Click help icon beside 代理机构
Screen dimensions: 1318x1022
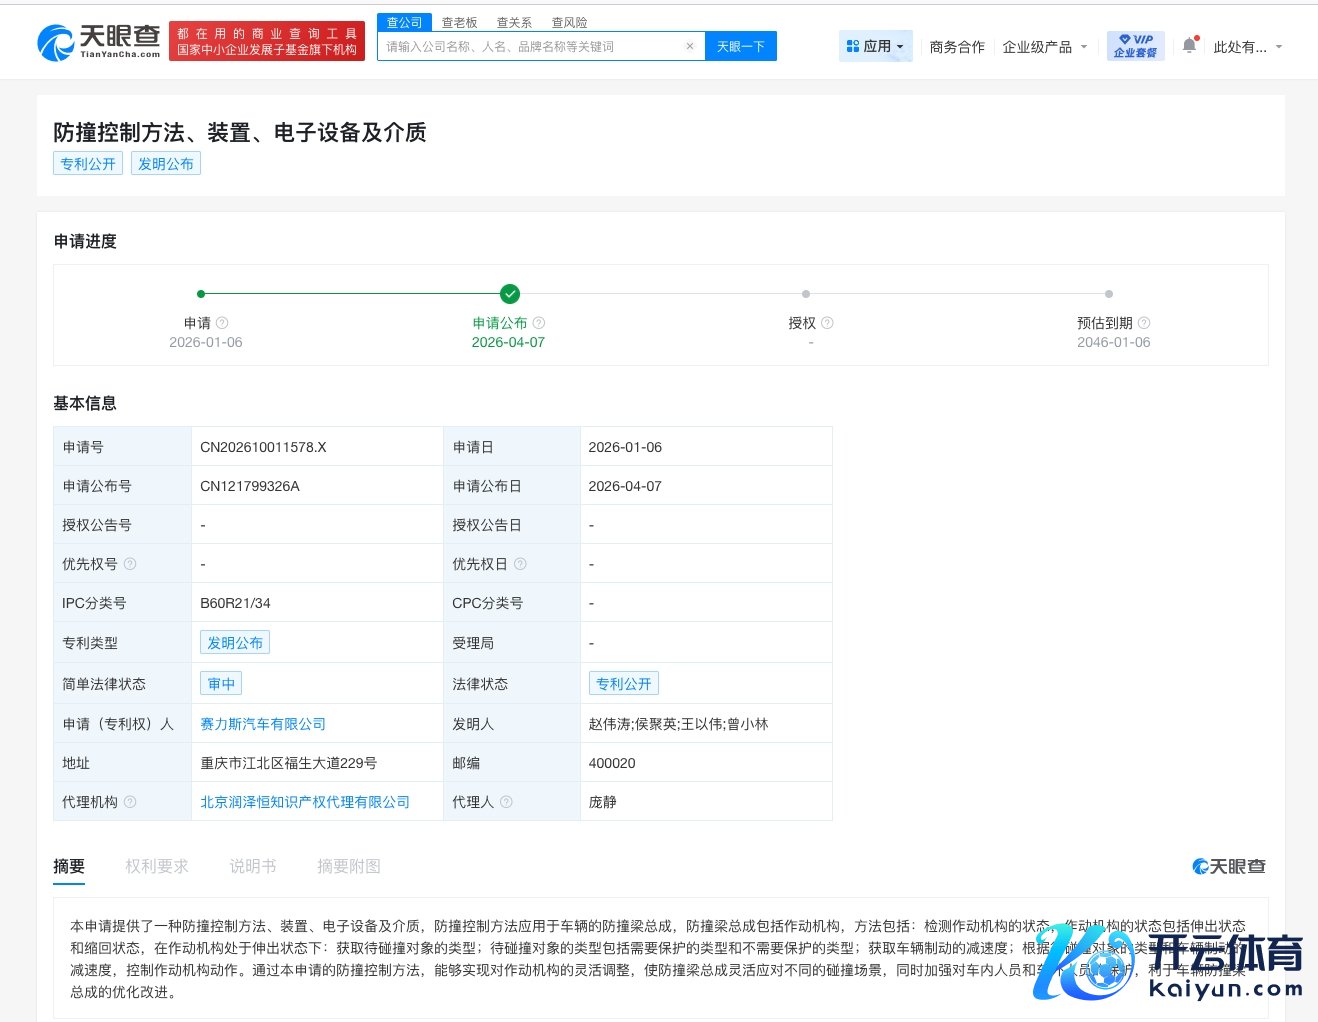pyautogui.click(x=130, y=802)
